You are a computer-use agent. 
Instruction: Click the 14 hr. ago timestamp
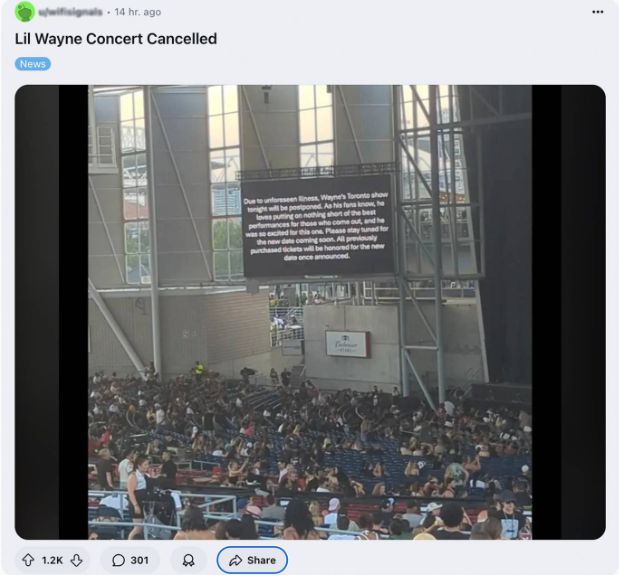coord(138,12)
